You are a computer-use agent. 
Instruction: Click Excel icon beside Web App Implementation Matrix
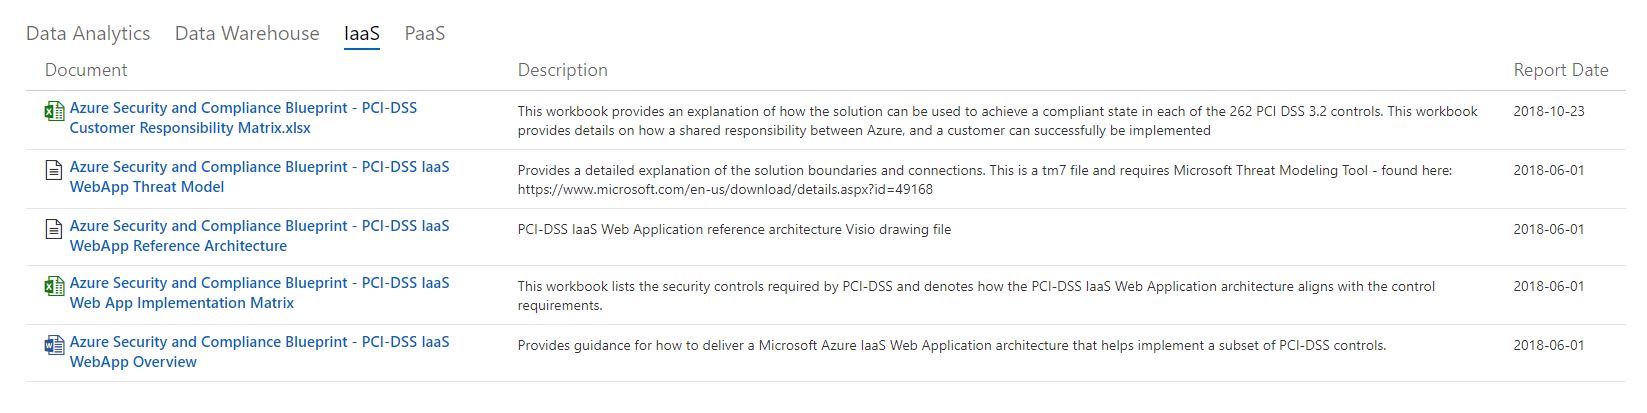(54, 286)
